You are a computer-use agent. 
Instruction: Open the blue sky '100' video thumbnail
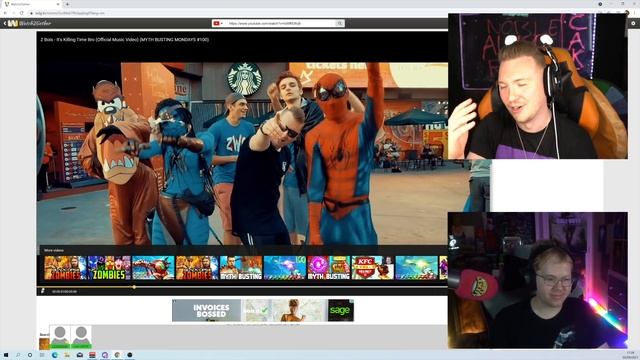pos(284,268)
